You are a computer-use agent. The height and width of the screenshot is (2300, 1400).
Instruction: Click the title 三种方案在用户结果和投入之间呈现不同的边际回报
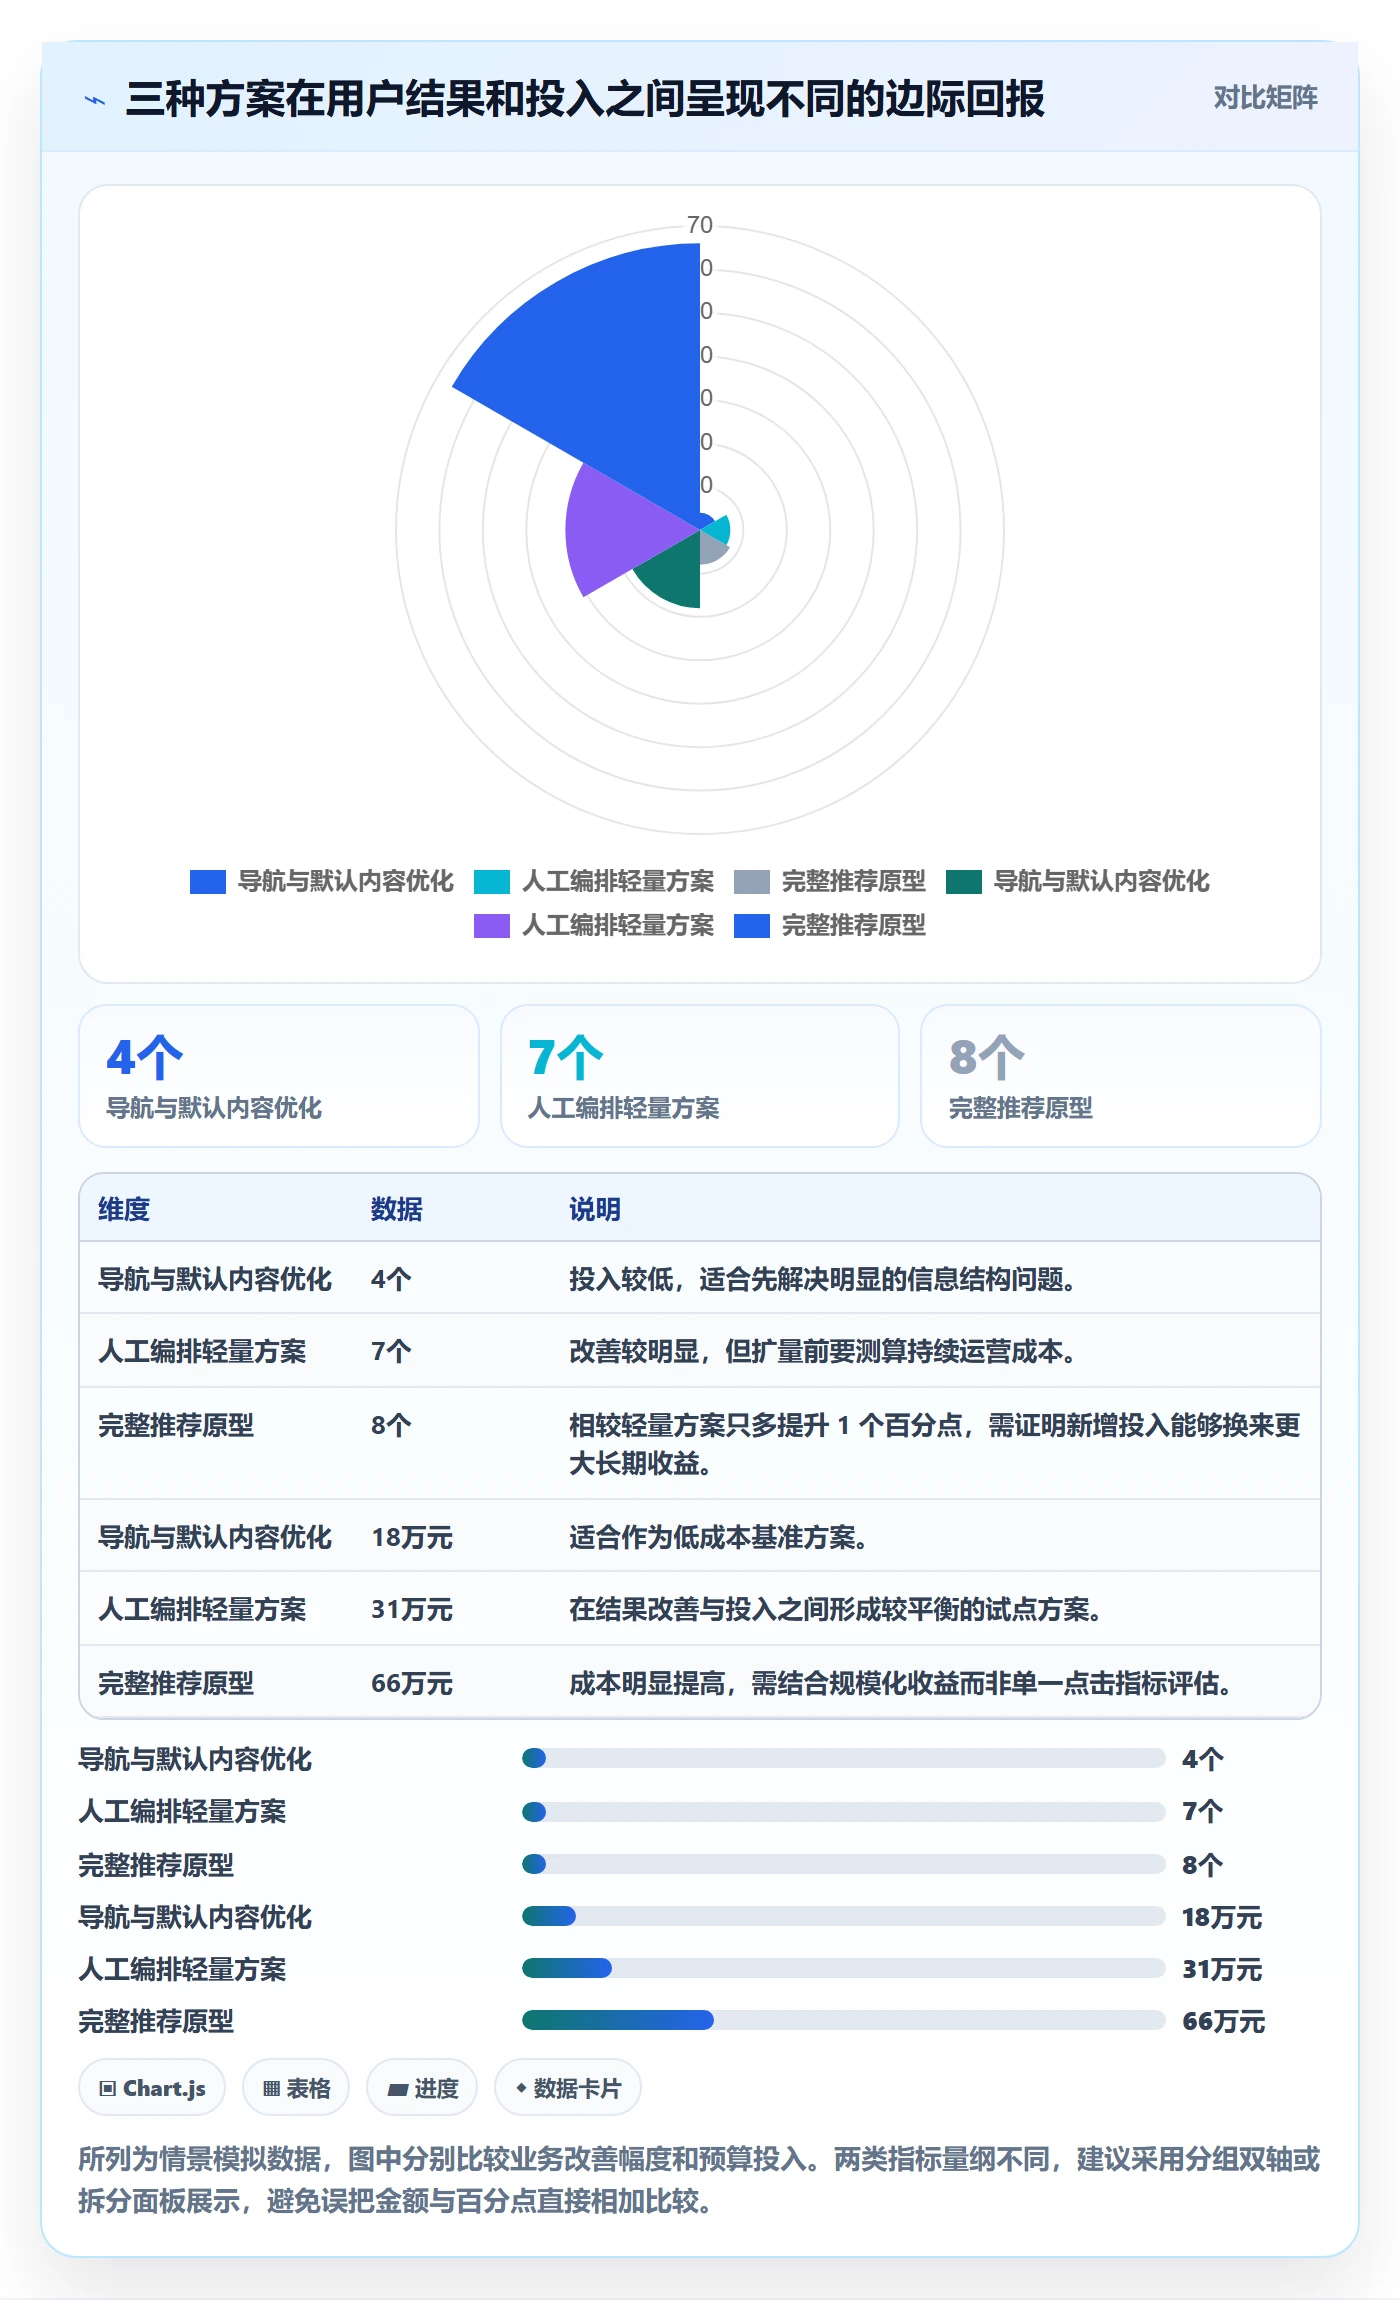point(585,99)
